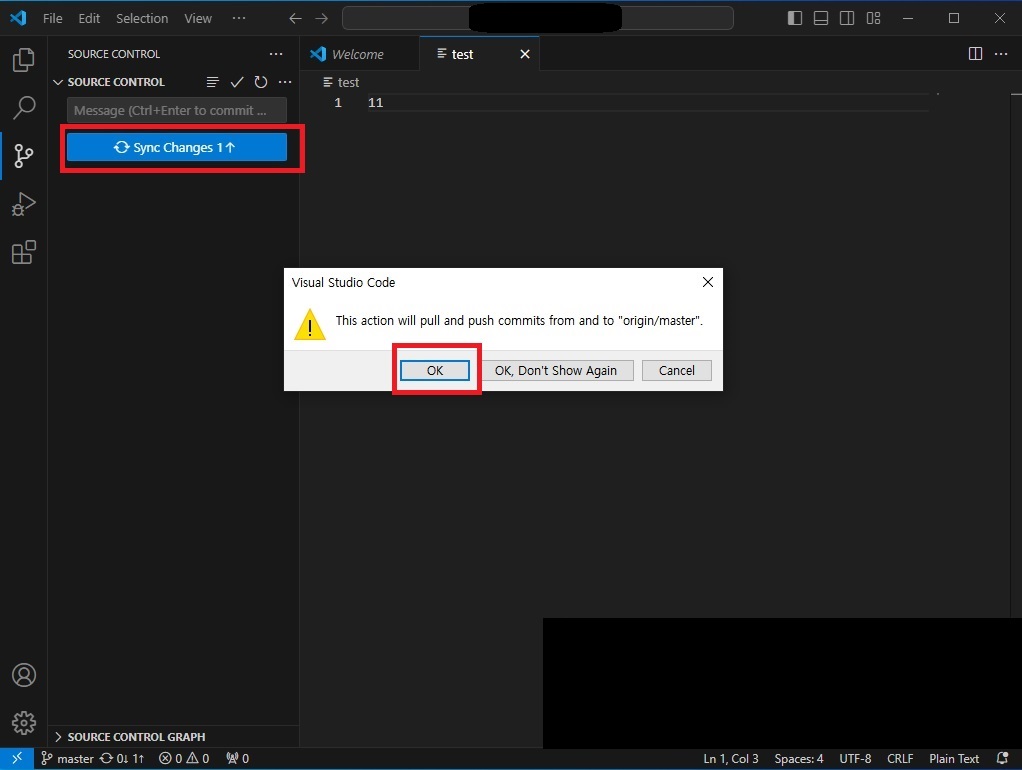Click the synchronize changes status bar indicator
1022x770 pixels.
click(x=121, y=758)
